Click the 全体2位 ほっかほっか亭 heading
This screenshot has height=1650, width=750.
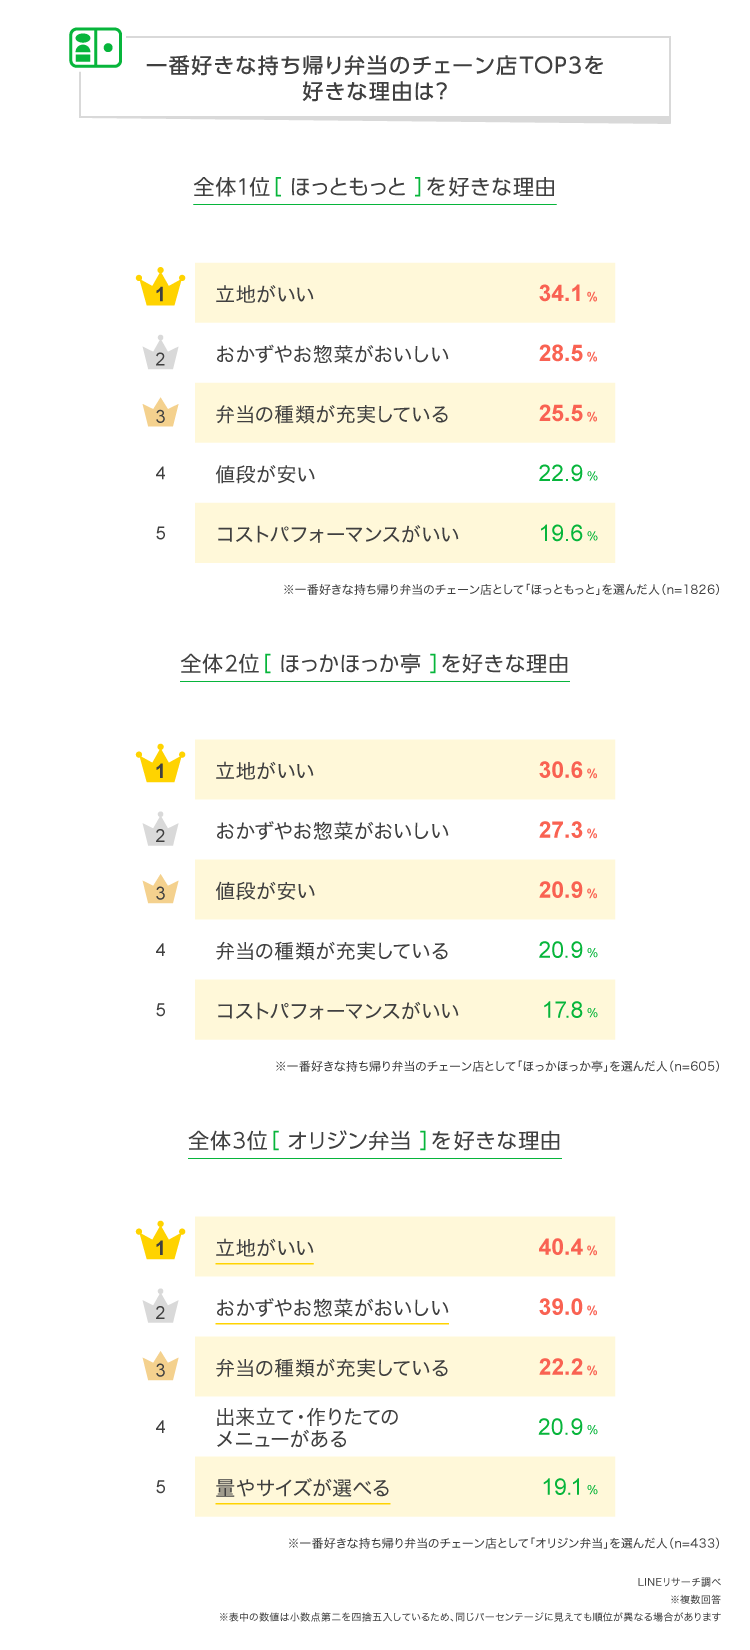point(374,664)
